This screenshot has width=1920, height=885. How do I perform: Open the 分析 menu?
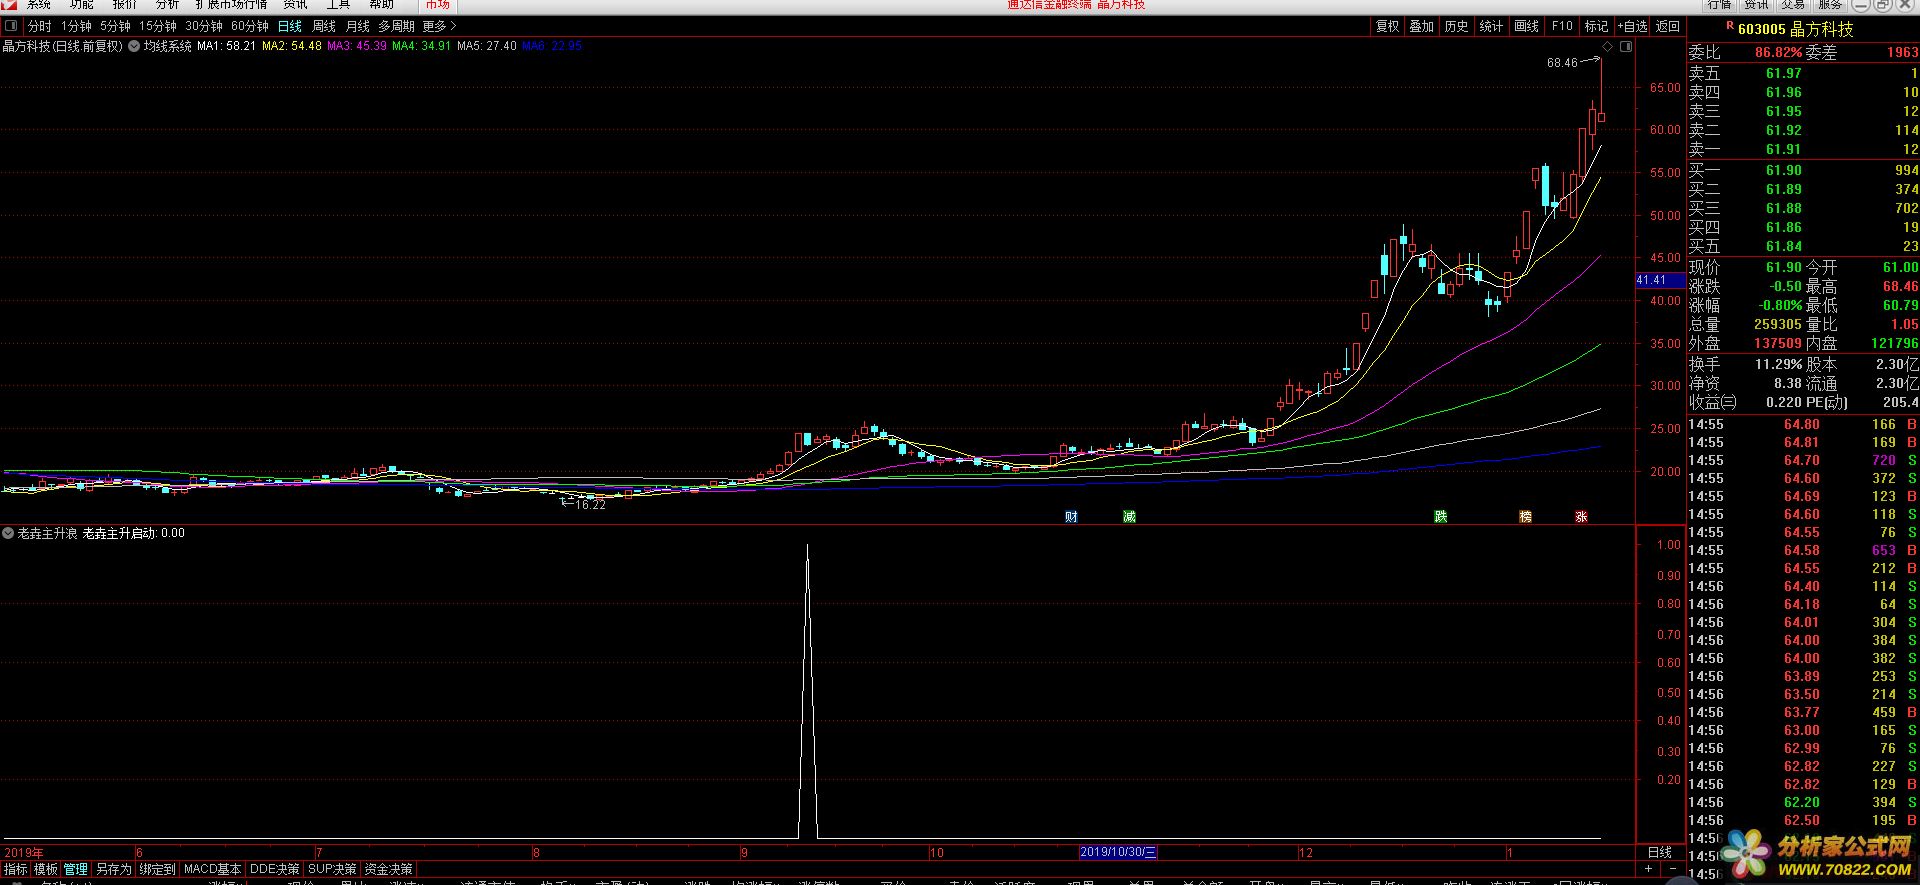tap(167, 5)
